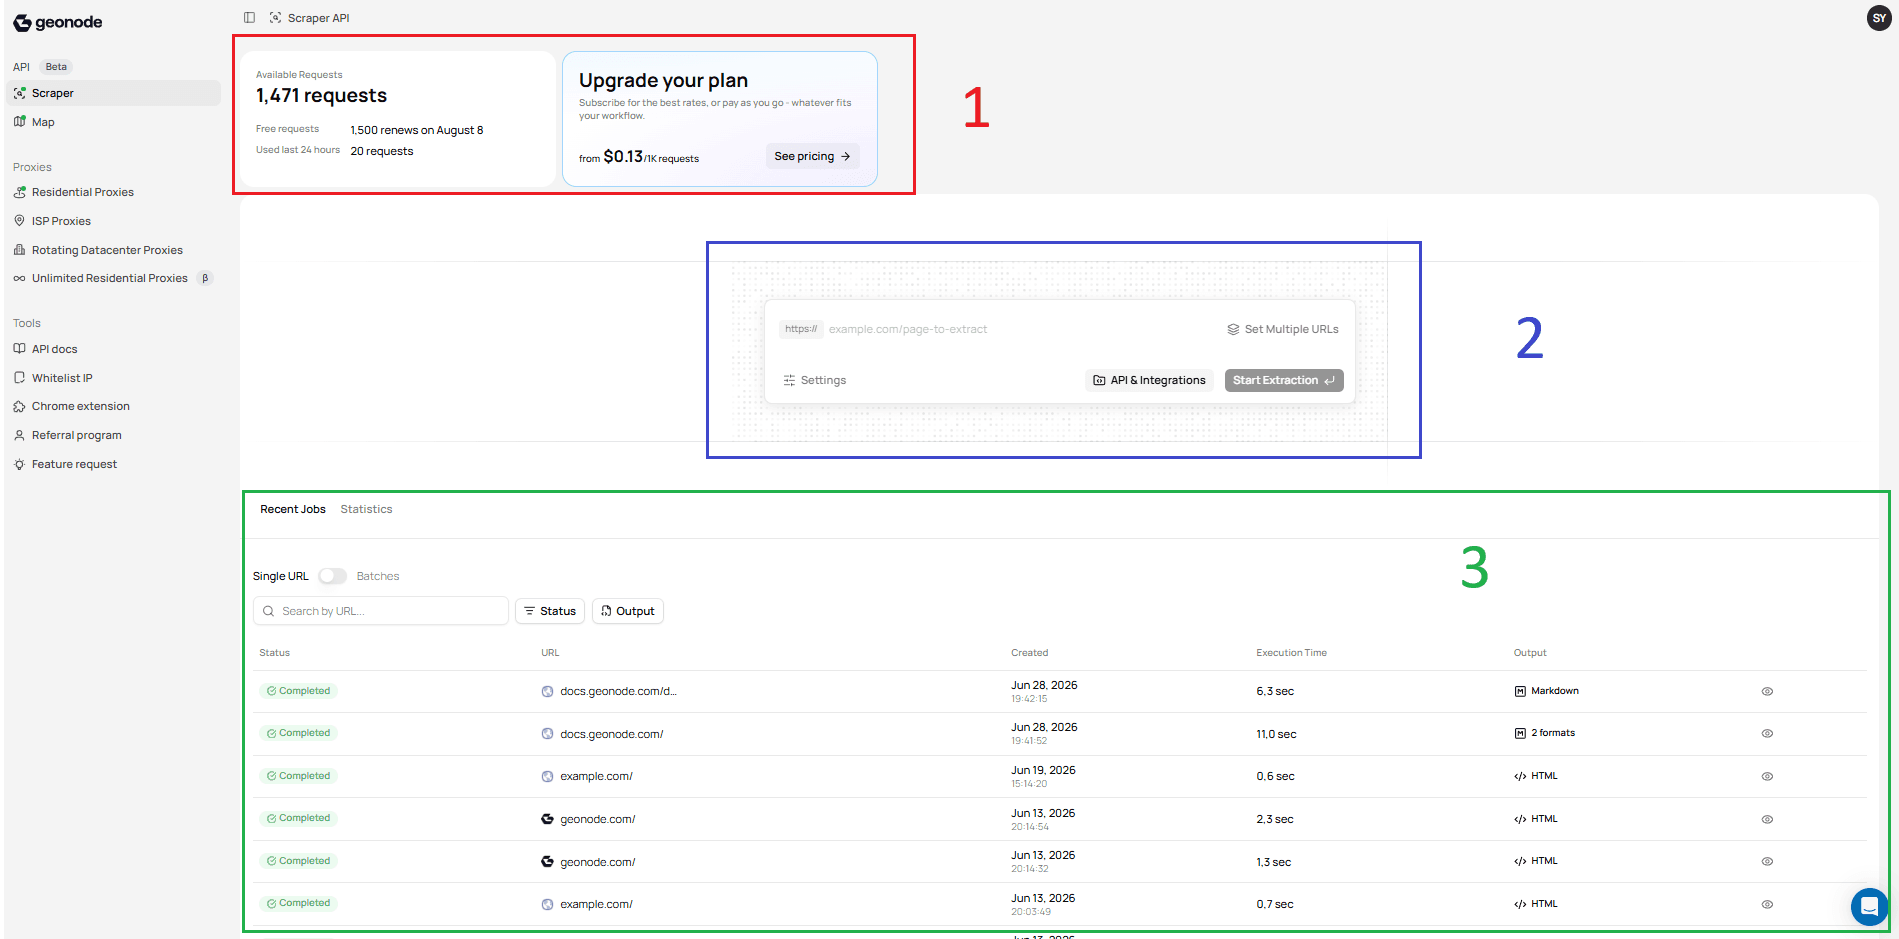The width and height of the screenshot is (1899, 939).
Task: Click the Whitelist IP icon
Action: tap(19, 378)
